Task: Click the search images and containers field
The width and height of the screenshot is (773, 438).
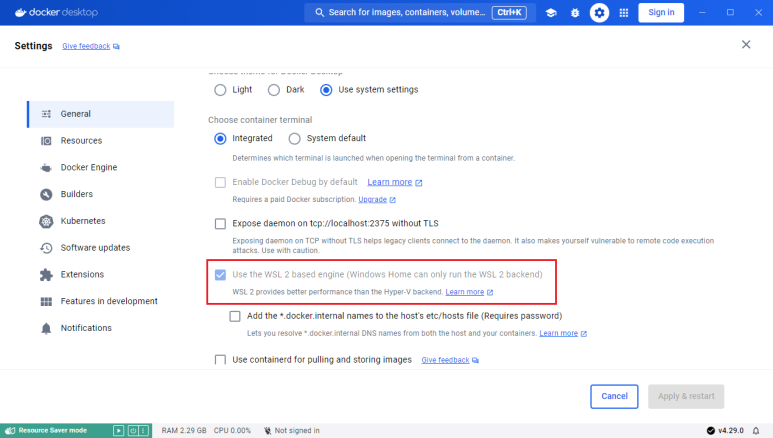Action: [x=420, y=12]
